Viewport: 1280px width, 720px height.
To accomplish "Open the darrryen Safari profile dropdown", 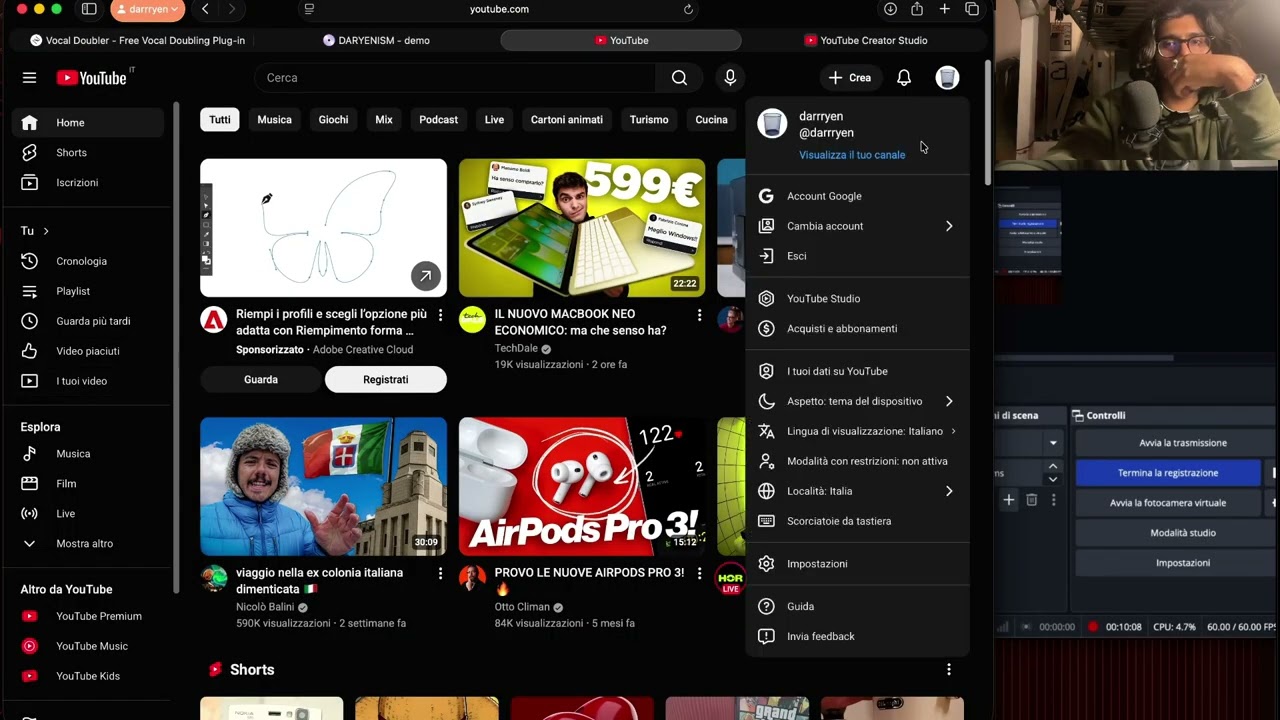I will pos(147,9).
